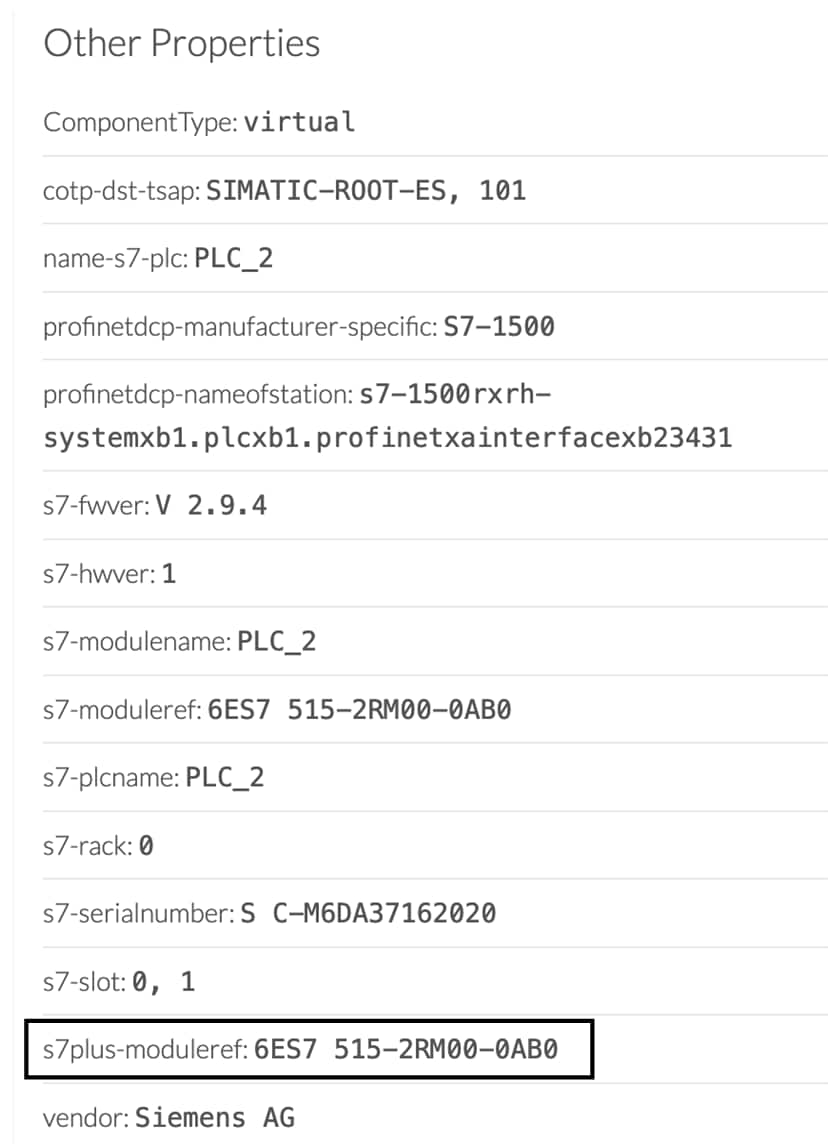Click the name-s7-plc PLC_2 value
The width and height of the screenshot is (828, 1144).
pyautogui.click(x=233, y=258)
